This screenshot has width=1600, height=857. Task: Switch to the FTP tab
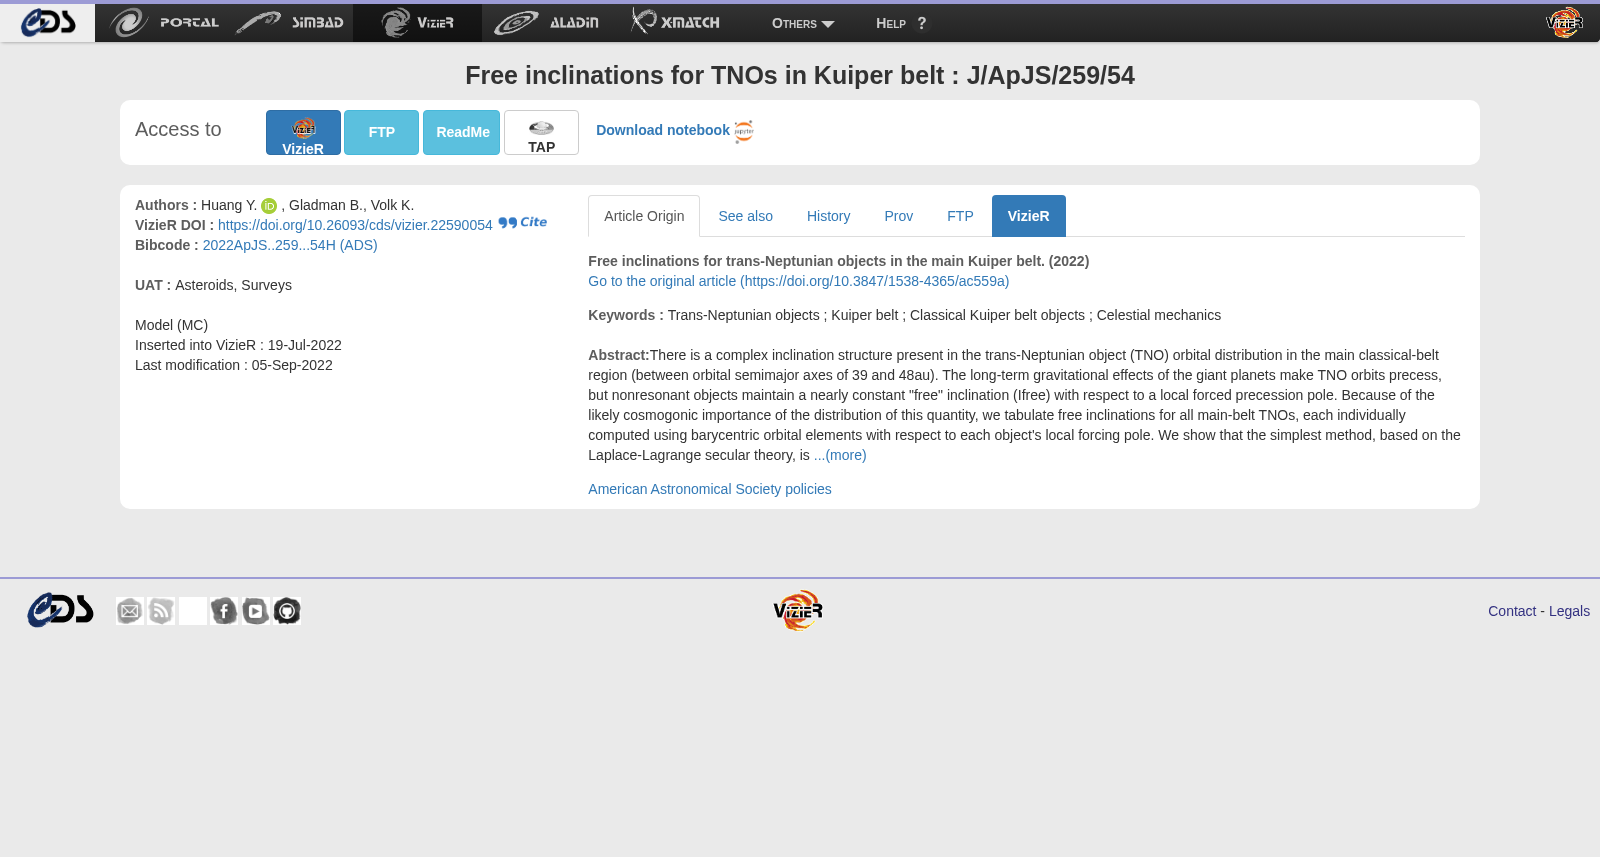(960, 216)
